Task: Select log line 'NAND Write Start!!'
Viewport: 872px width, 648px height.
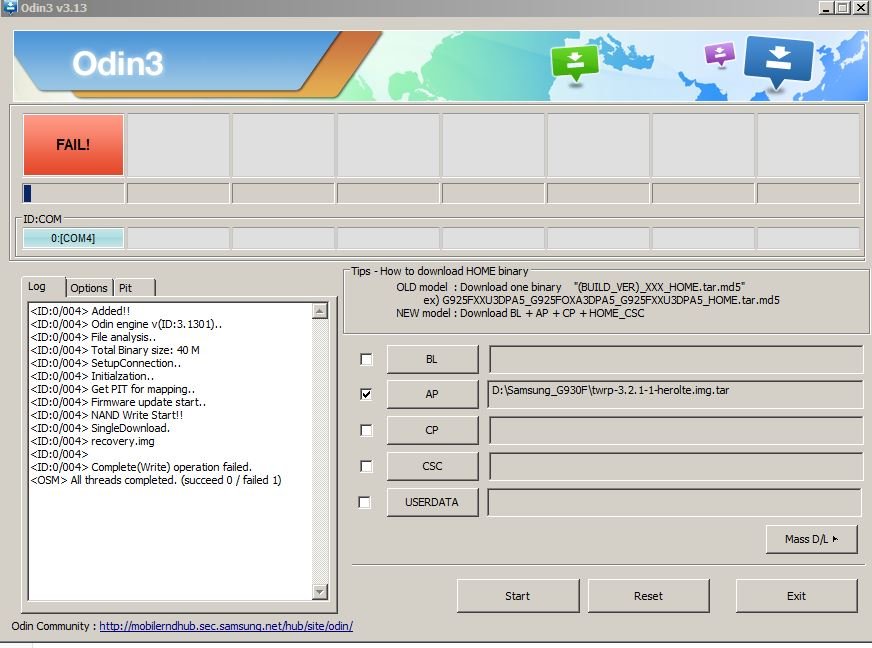Action: (107, 415)
